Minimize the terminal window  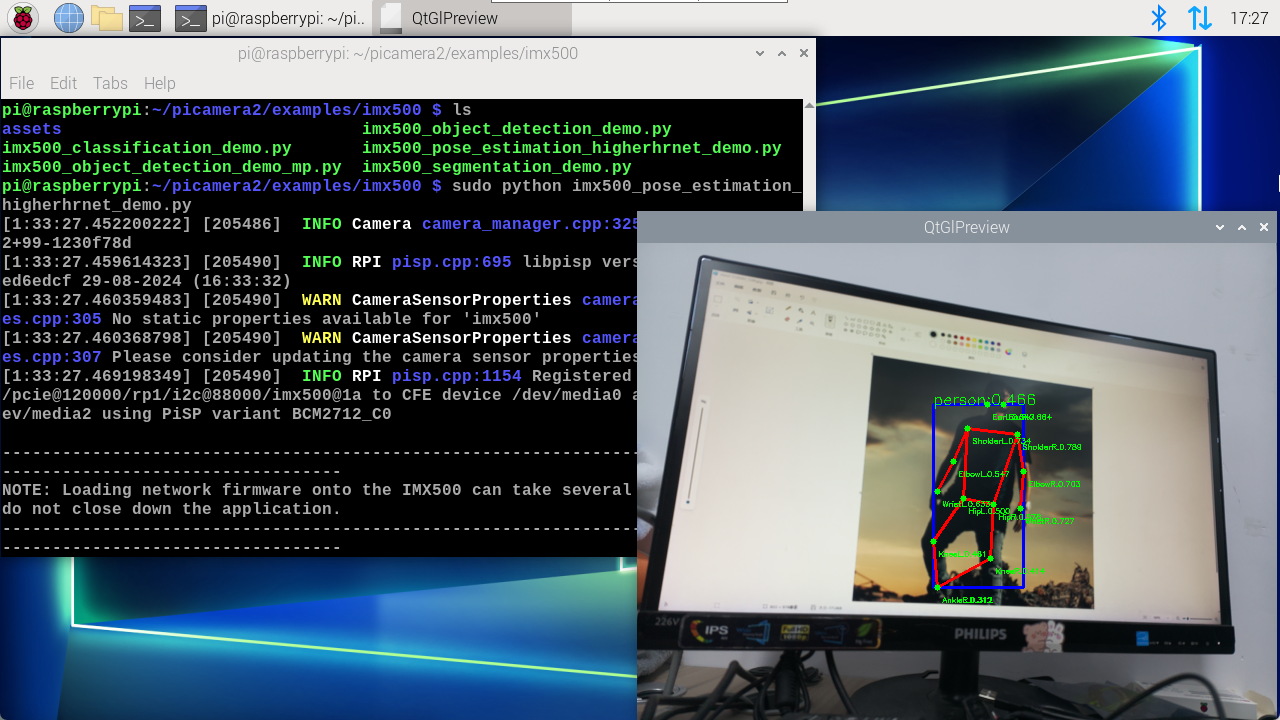point(759,53)
